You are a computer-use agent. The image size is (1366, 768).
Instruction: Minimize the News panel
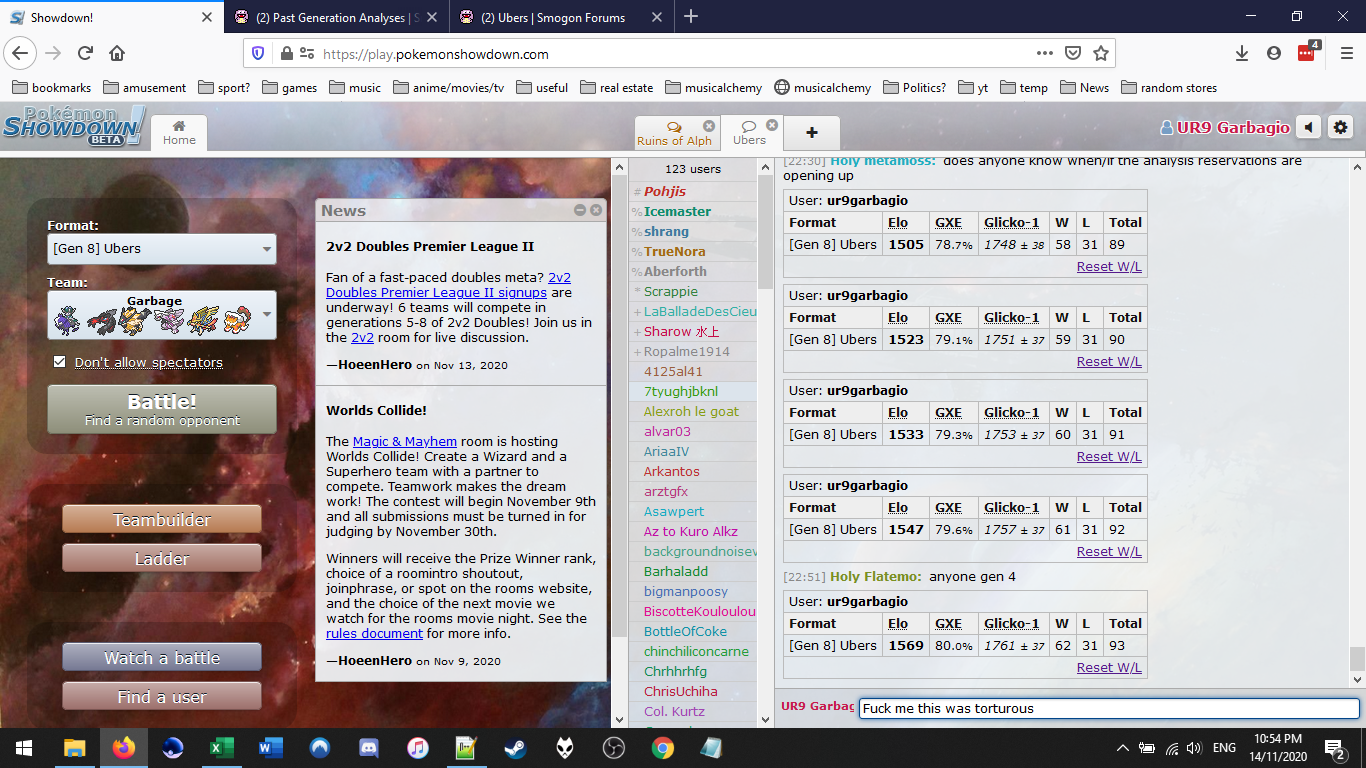(580, 210)
